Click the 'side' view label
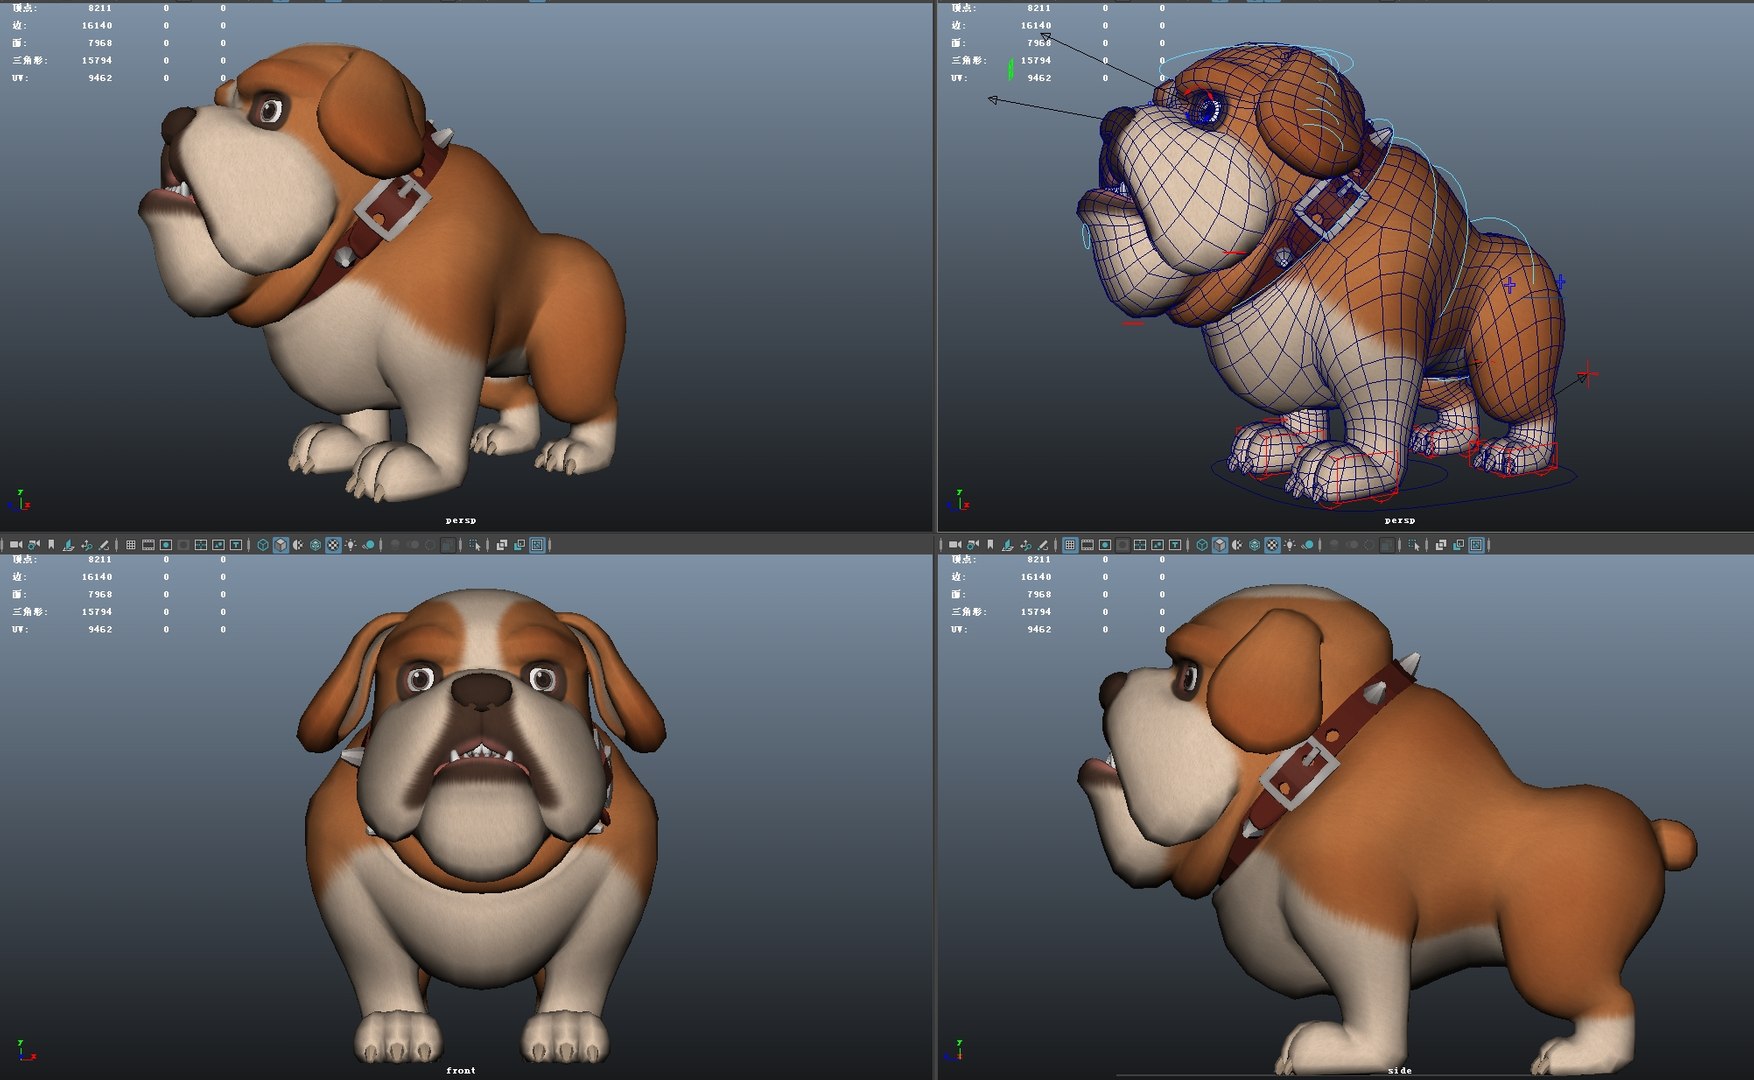Screen dimensions: 1754x1080 [1400, 1070]
